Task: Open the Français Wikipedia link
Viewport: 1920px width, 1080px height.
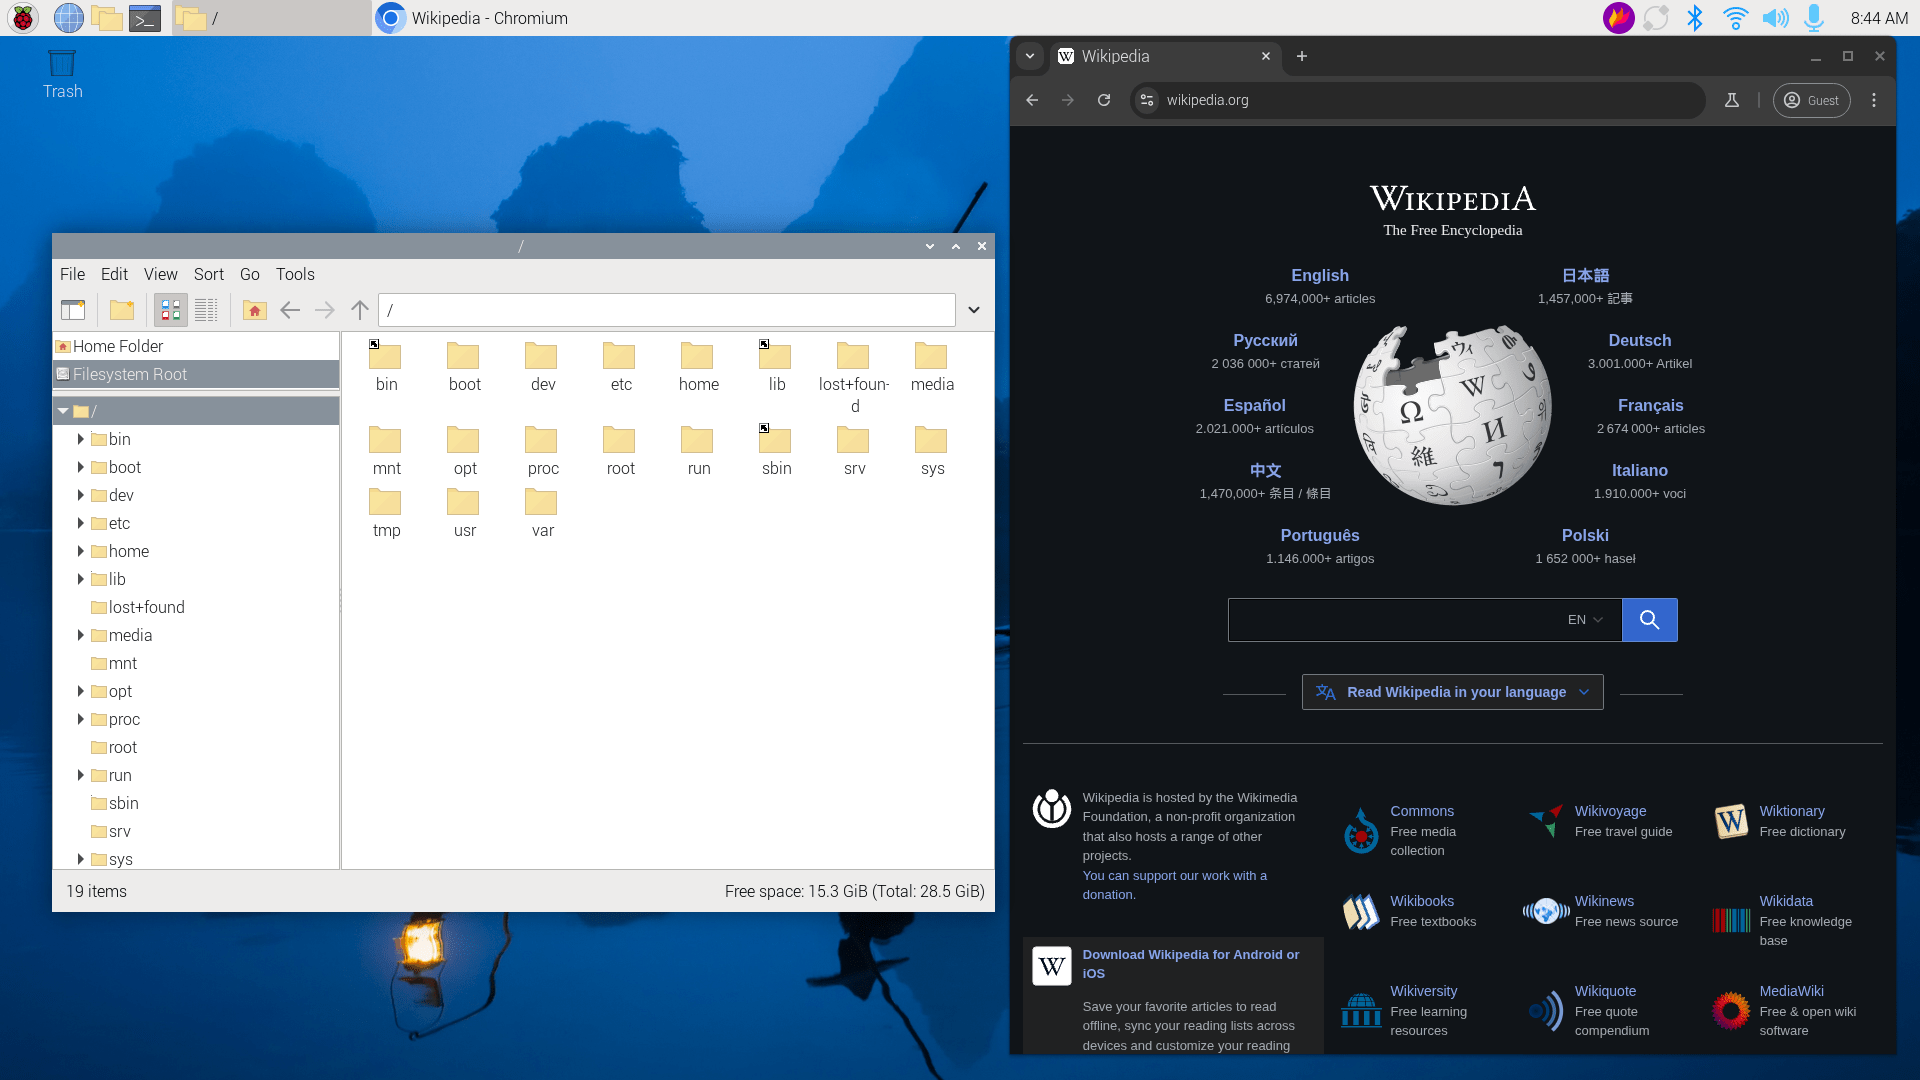Action: click(x=1650, y=406)
